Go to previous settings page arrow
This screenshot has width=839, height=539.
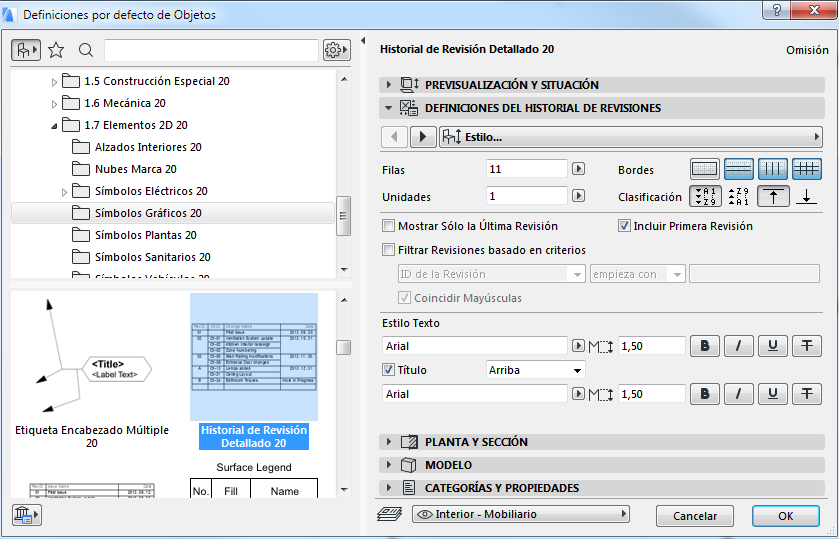click(395, 137)
